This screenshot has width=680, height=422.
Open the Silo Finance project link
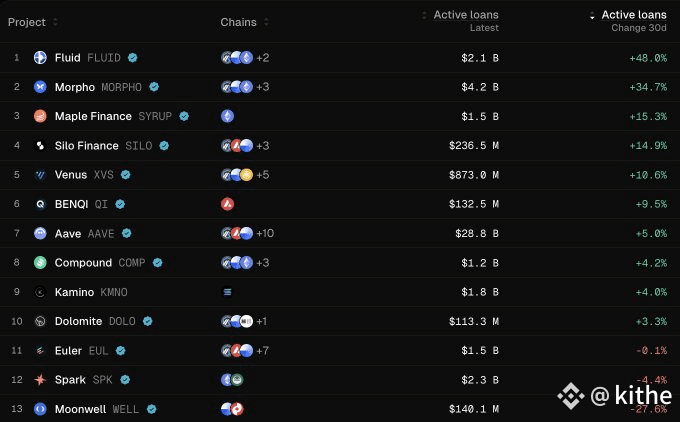click(x=86, y=145)
